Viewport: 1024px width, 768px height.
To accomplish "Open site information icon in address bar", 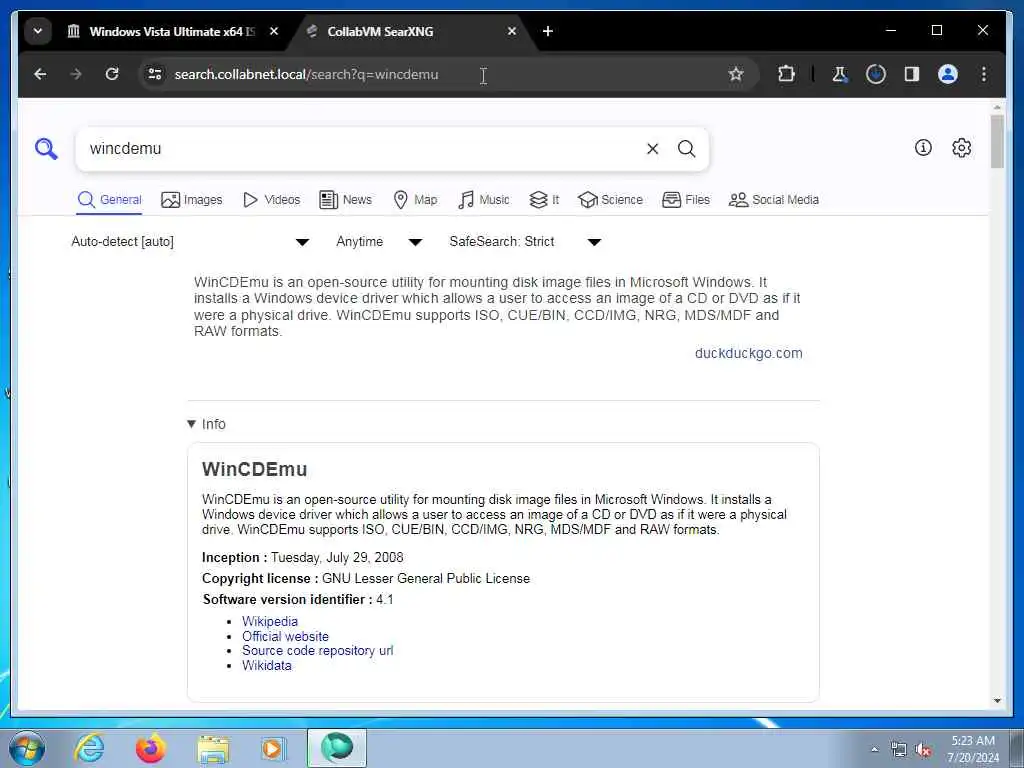I will pyautogui.click(x=155, y=74).
